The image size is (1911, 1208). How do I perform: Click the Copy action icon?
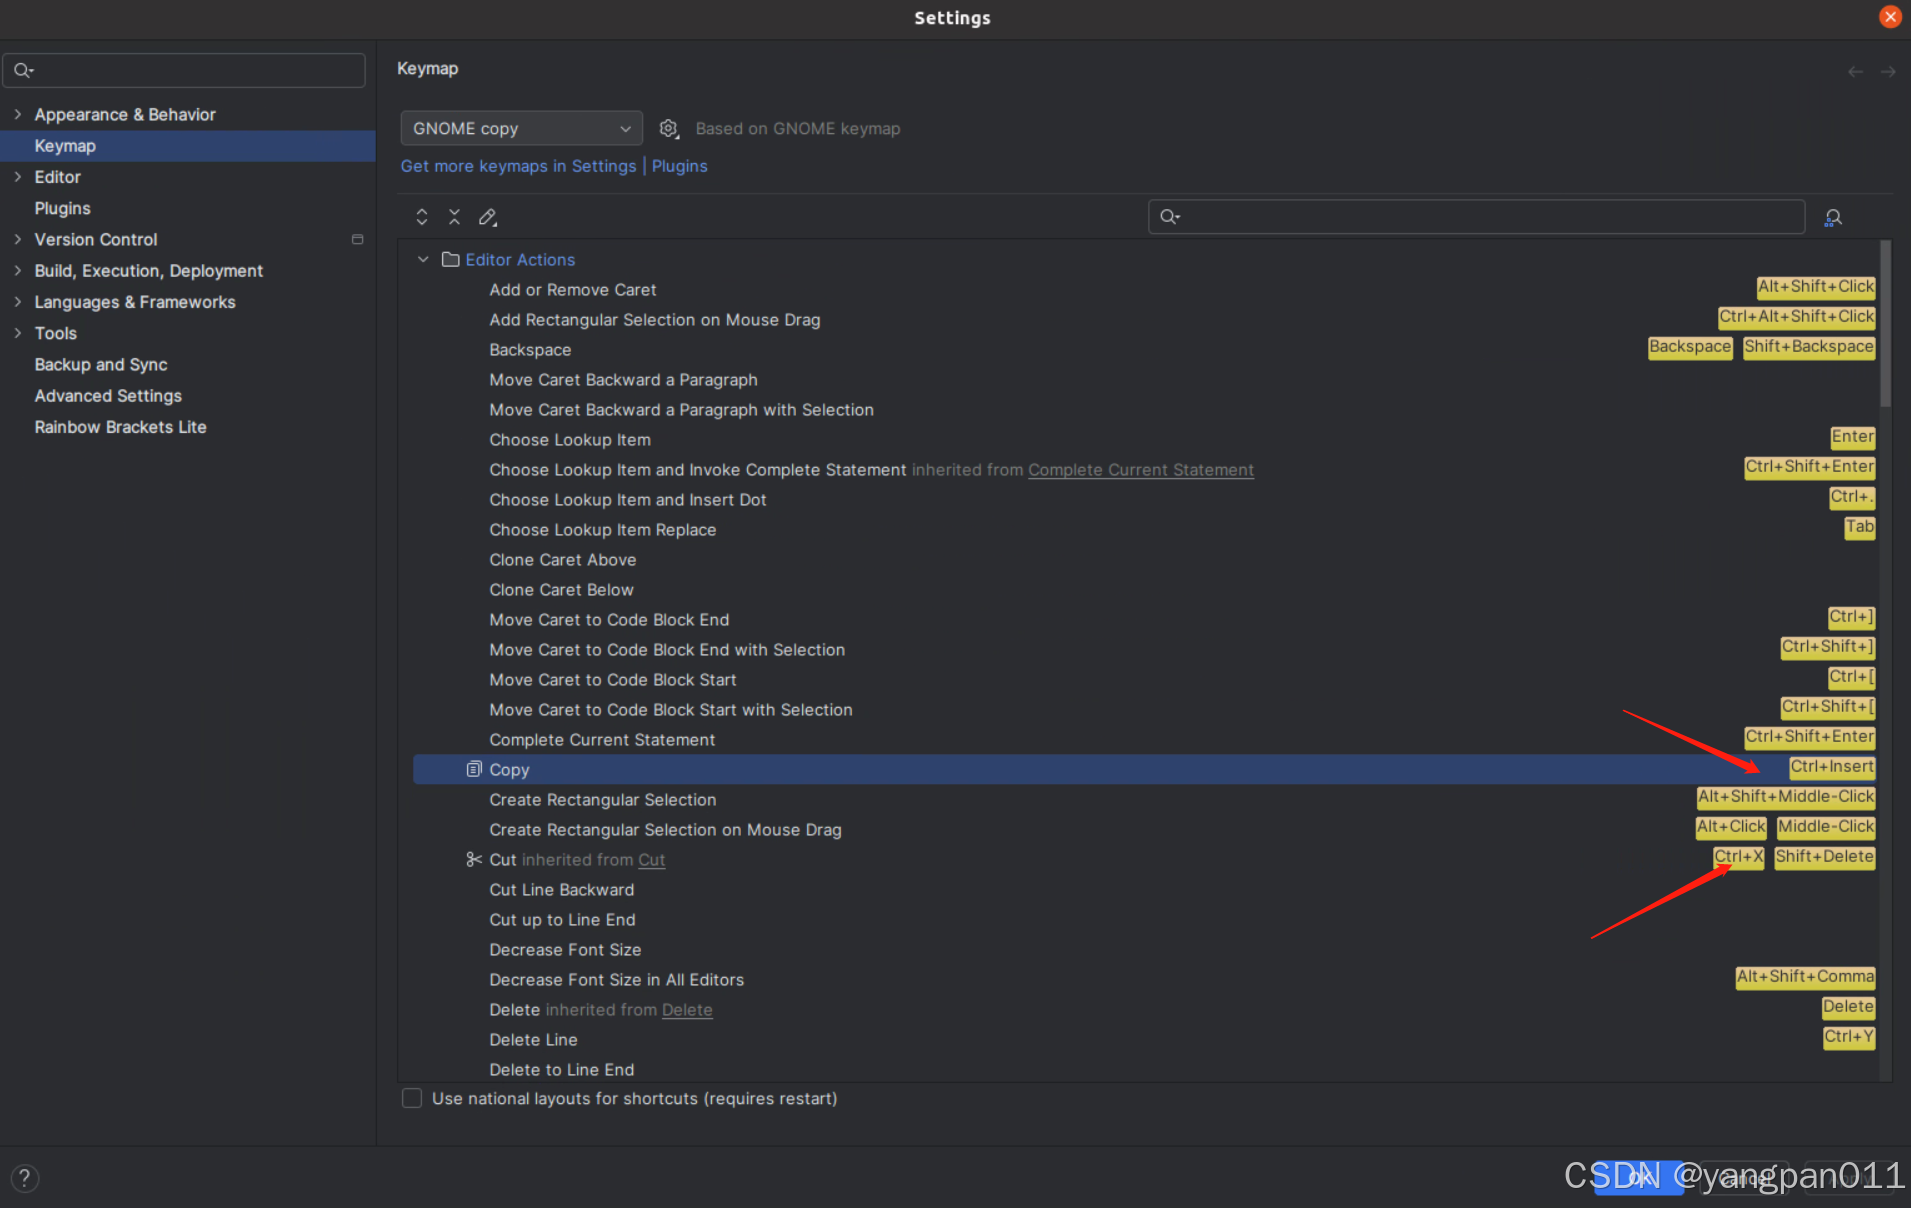tap(474, 769)
